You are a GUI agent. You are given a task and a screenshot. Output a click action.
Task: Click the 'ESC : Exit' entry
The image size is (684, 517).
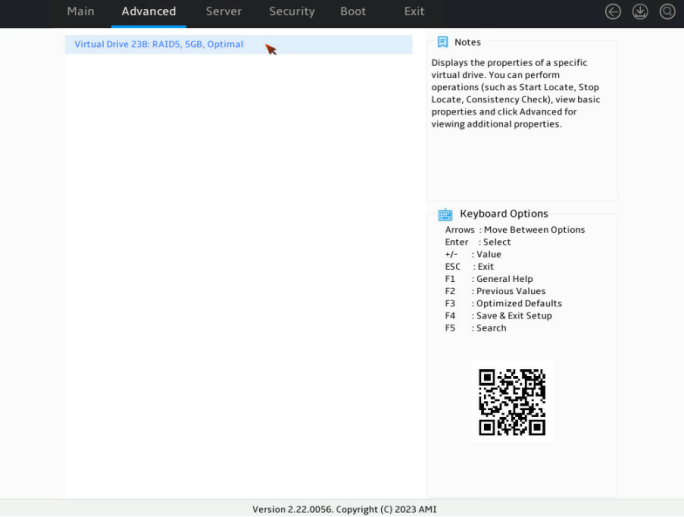click(469, 267)
